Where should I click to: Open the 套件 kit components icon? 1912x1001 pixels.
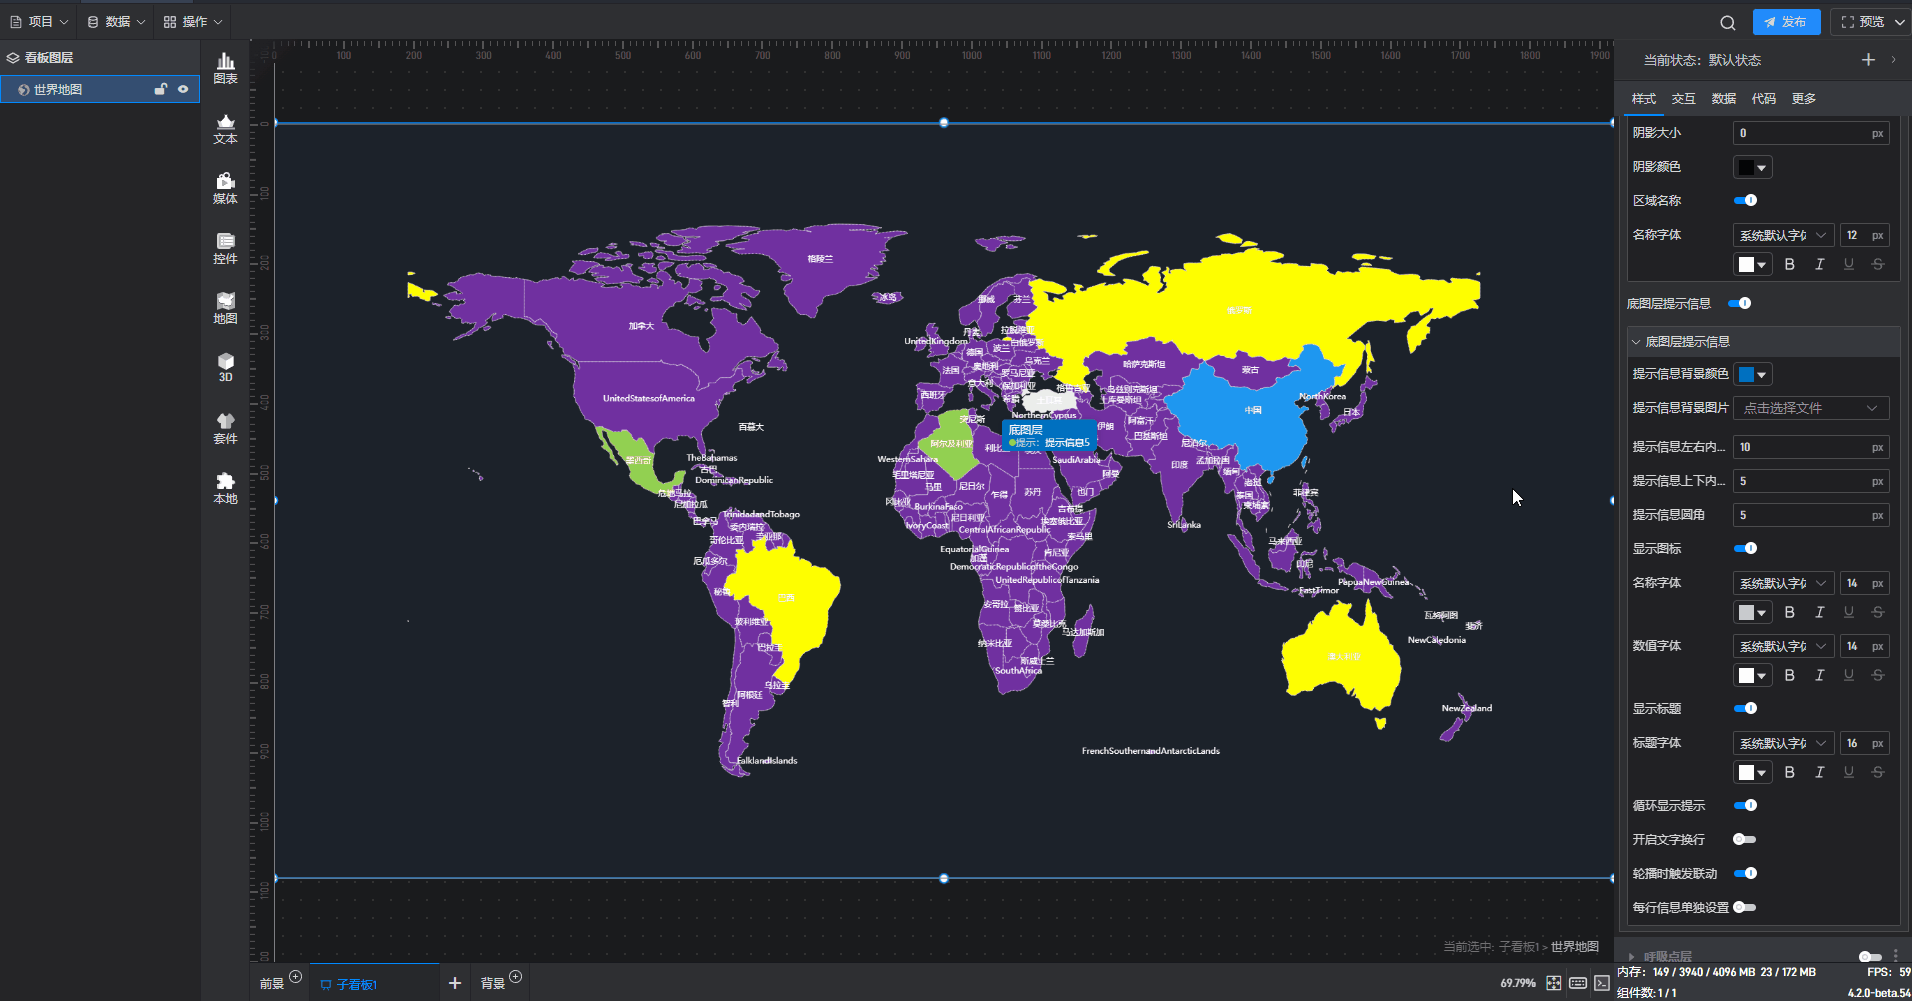[x=225, y=428]
